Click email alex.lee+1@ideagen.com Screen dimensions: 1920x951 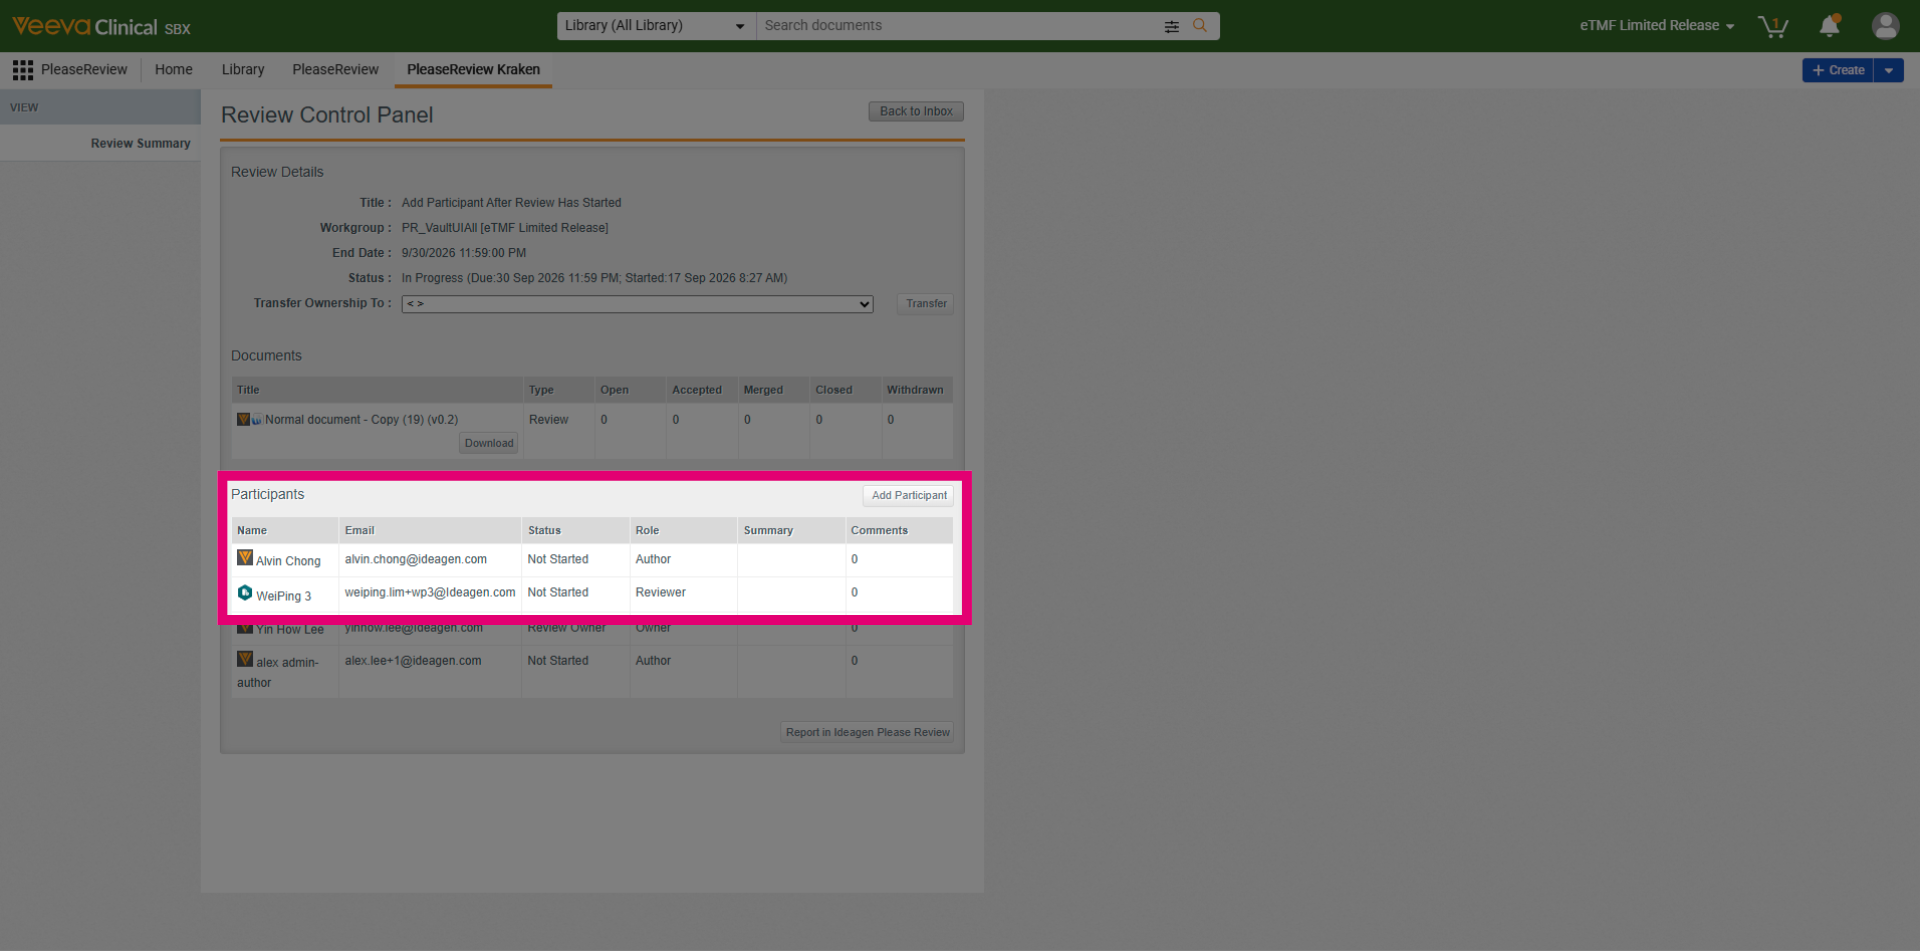(413, 661)
